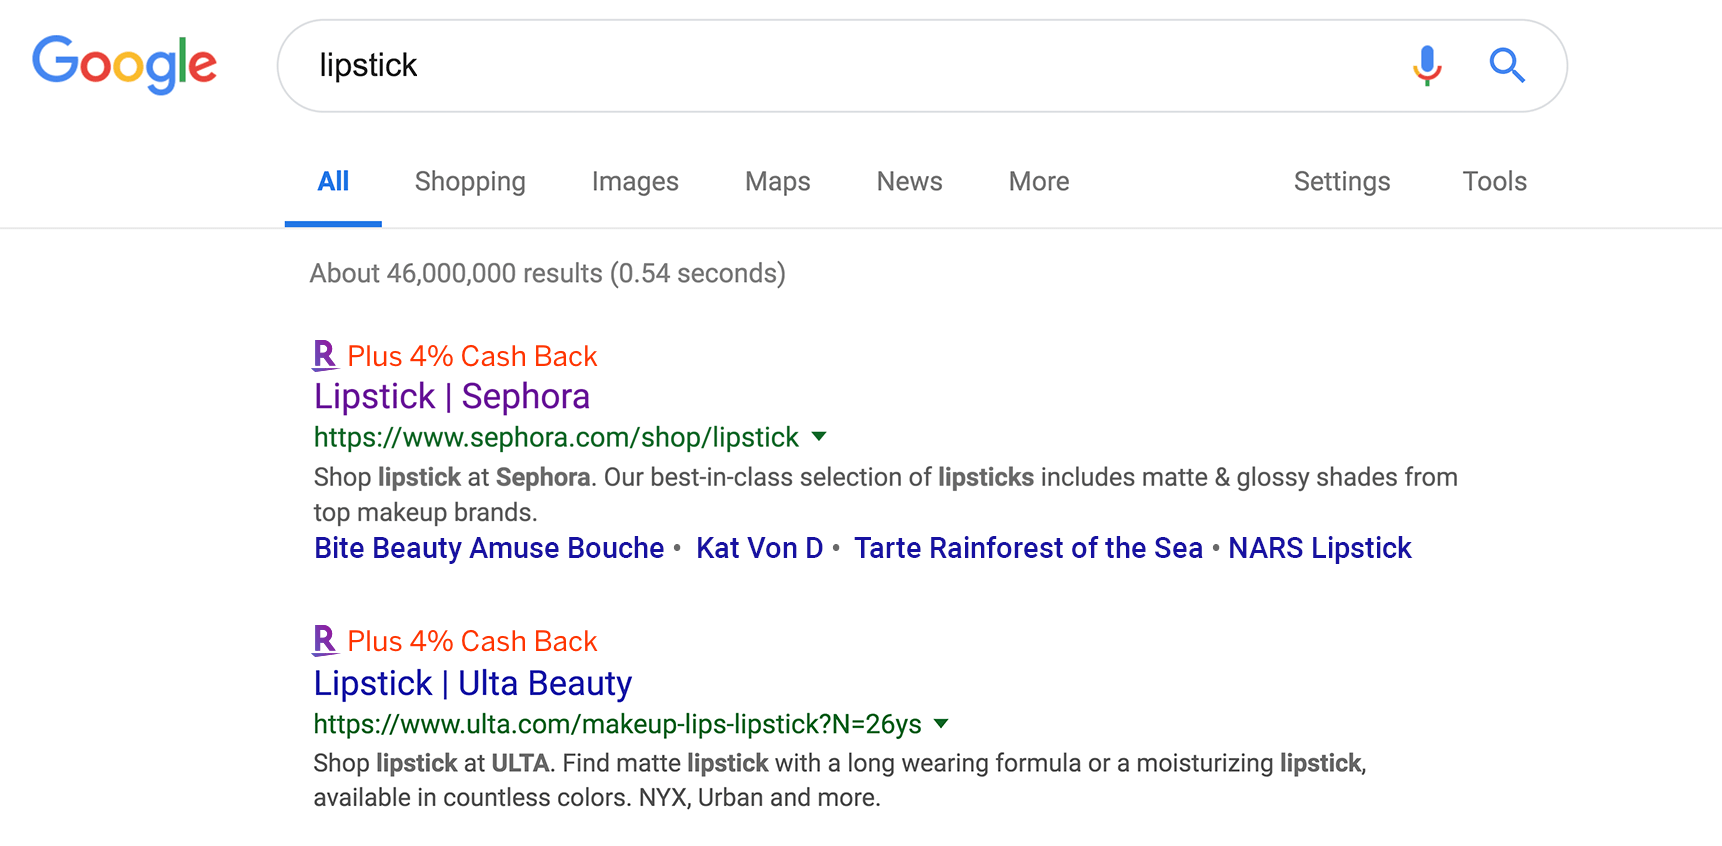Expand the Ulta URL dropdown arrow

tap(941, 724)
